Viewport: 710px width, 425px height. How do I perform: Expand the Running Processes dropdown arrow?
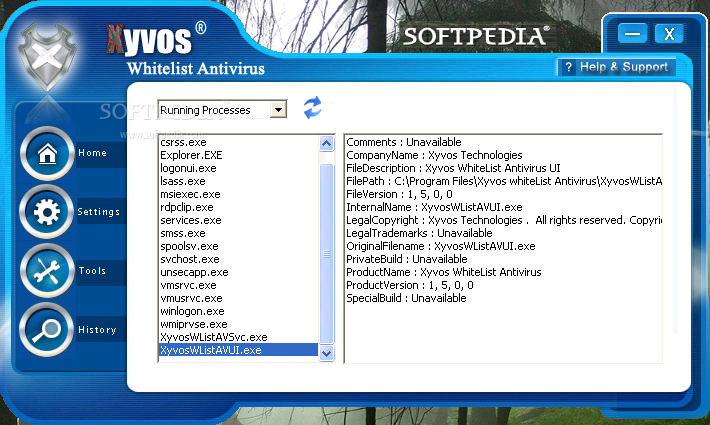point(278,110)
